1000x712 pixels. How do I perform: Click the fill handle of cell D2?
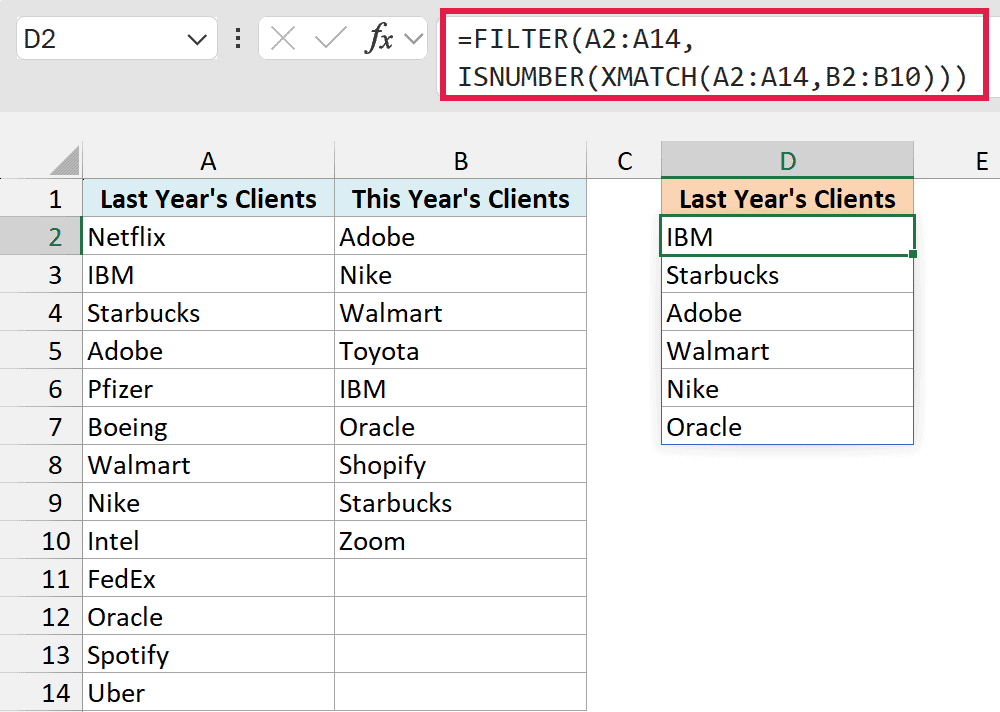pos(913,254)
